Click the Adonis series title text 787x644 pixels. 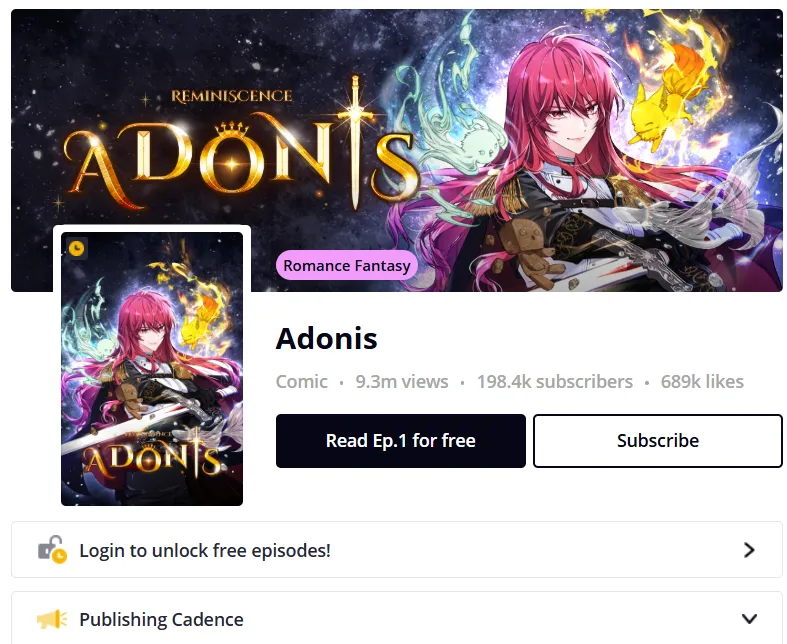[x=326, y=338]
